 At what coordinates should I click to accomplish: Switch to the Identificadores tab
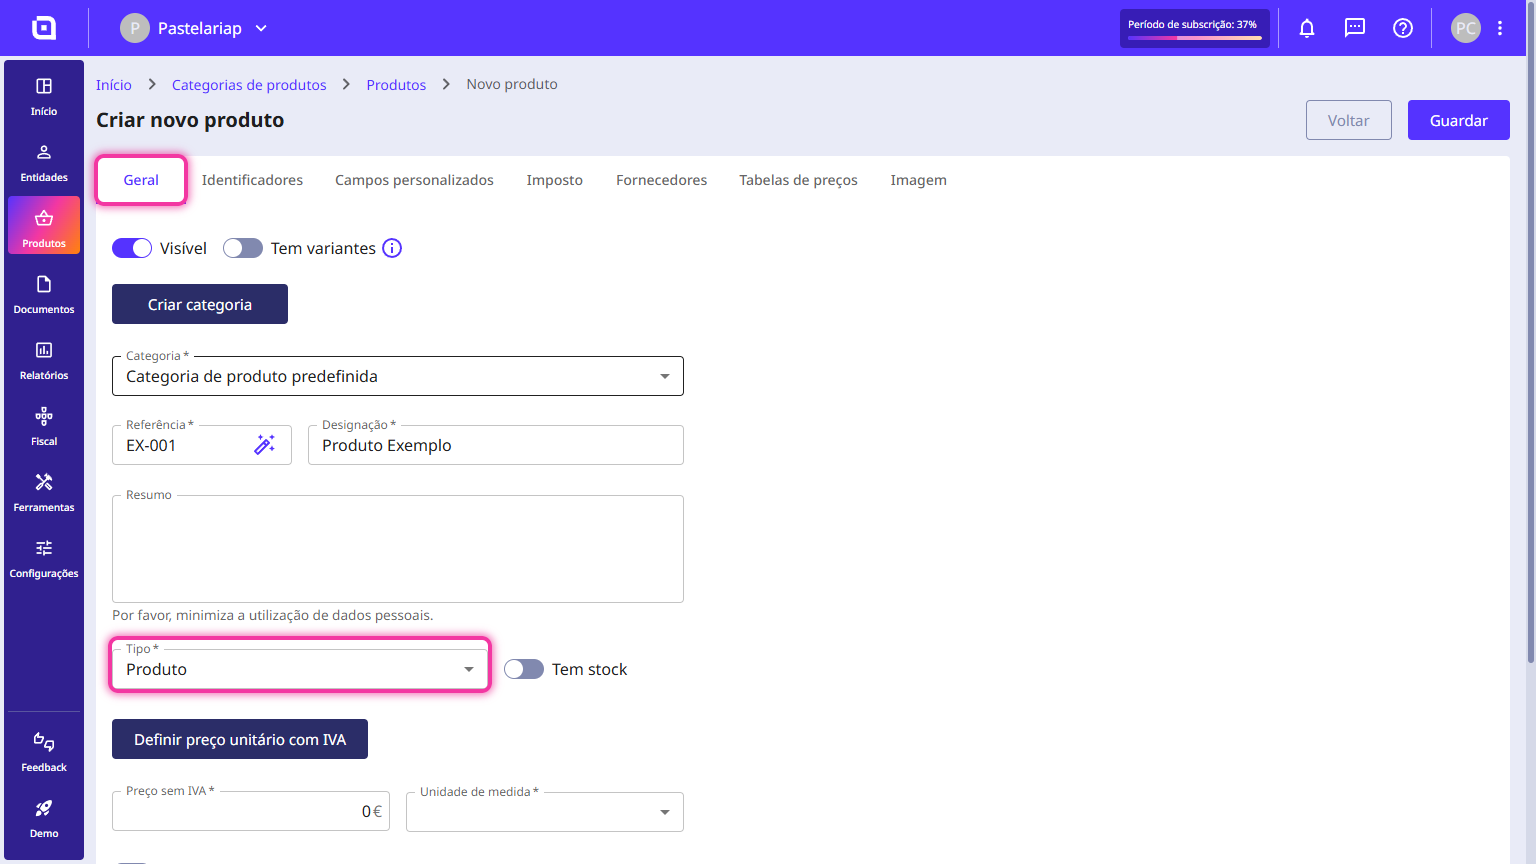[x=252, y=180]
